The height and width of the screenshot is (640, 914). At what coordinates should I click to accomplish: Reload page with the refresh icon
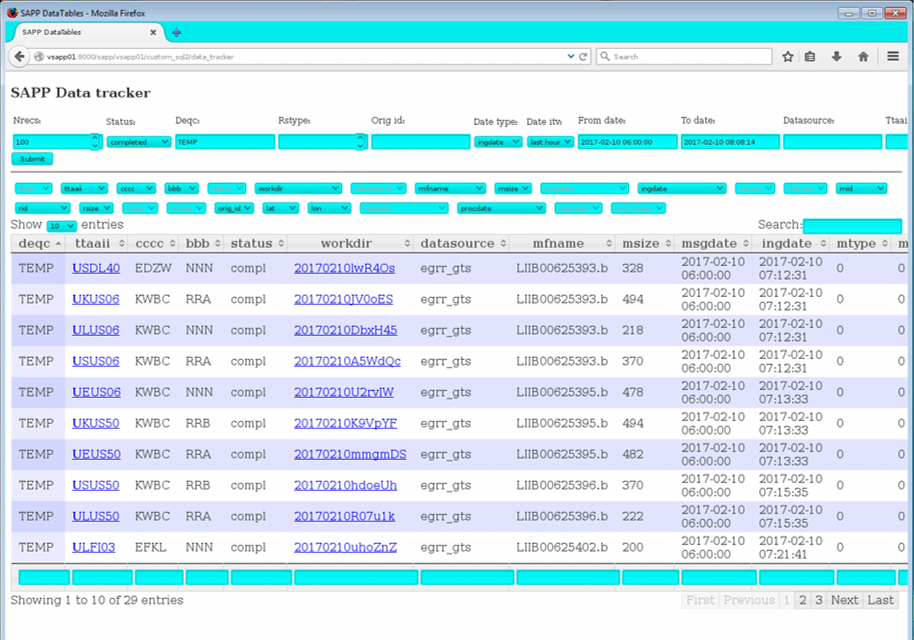tap(583, 57)
